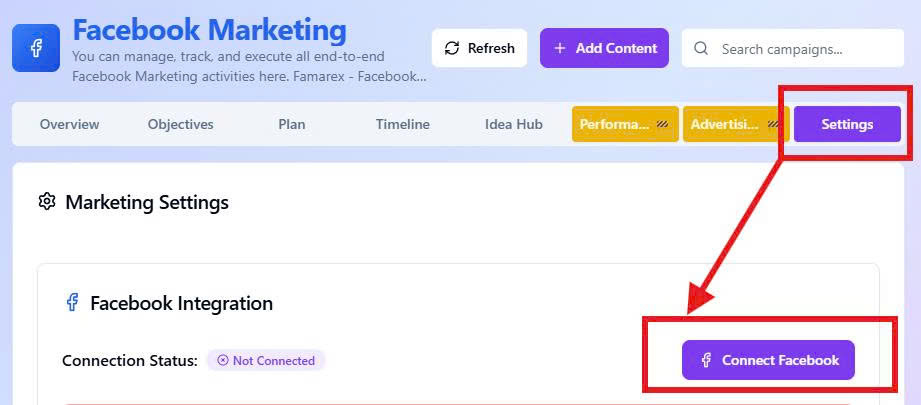Switch to the Objectives tab
The image size is (921, 405).
181,125
